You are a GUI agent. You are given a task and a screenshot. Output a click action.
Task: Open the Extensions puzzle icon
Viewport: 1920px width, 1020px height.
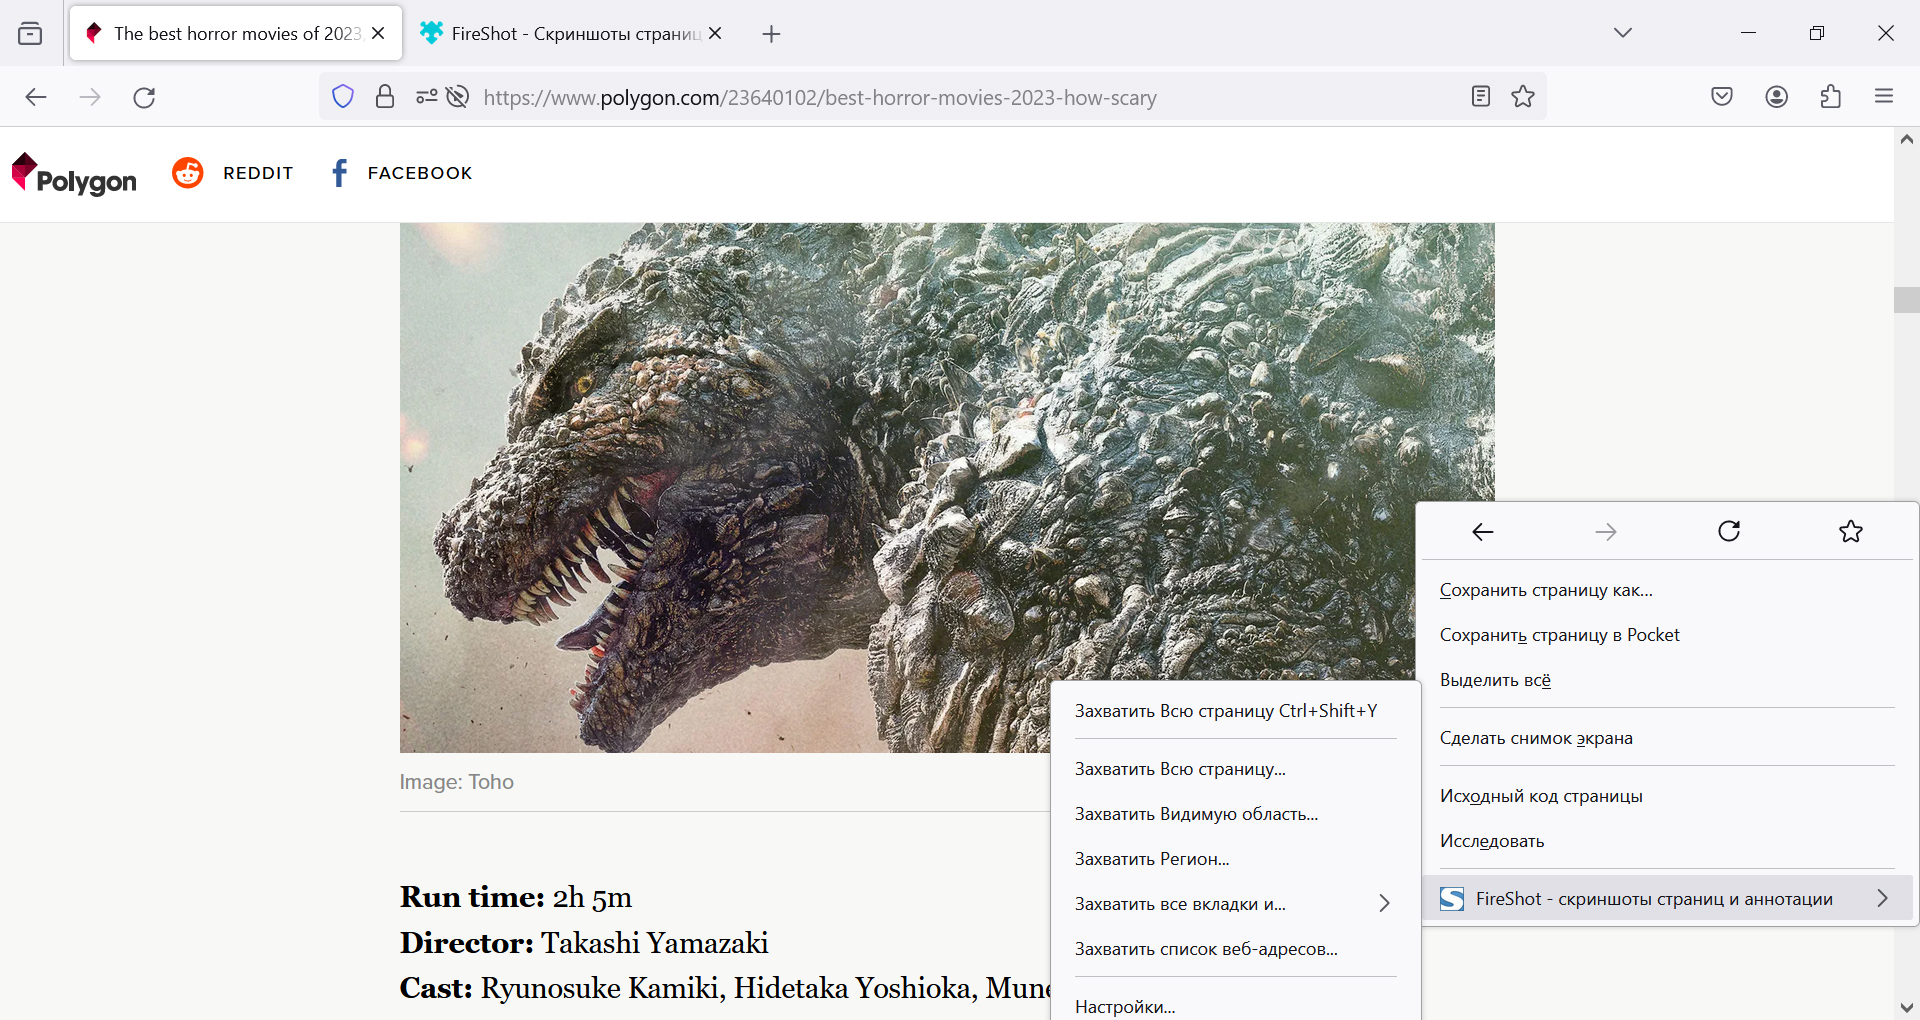(x=1831, y=96)
